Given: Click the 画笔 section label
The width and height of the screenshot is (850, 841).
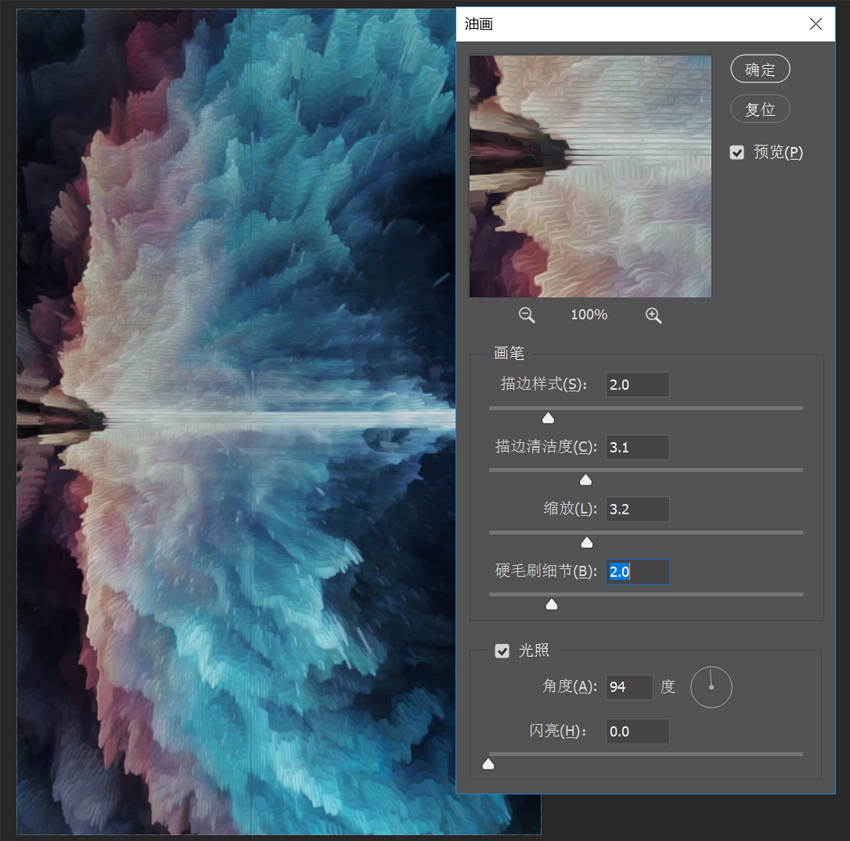Looking at the screenshot, I should (x=508, y=353).
